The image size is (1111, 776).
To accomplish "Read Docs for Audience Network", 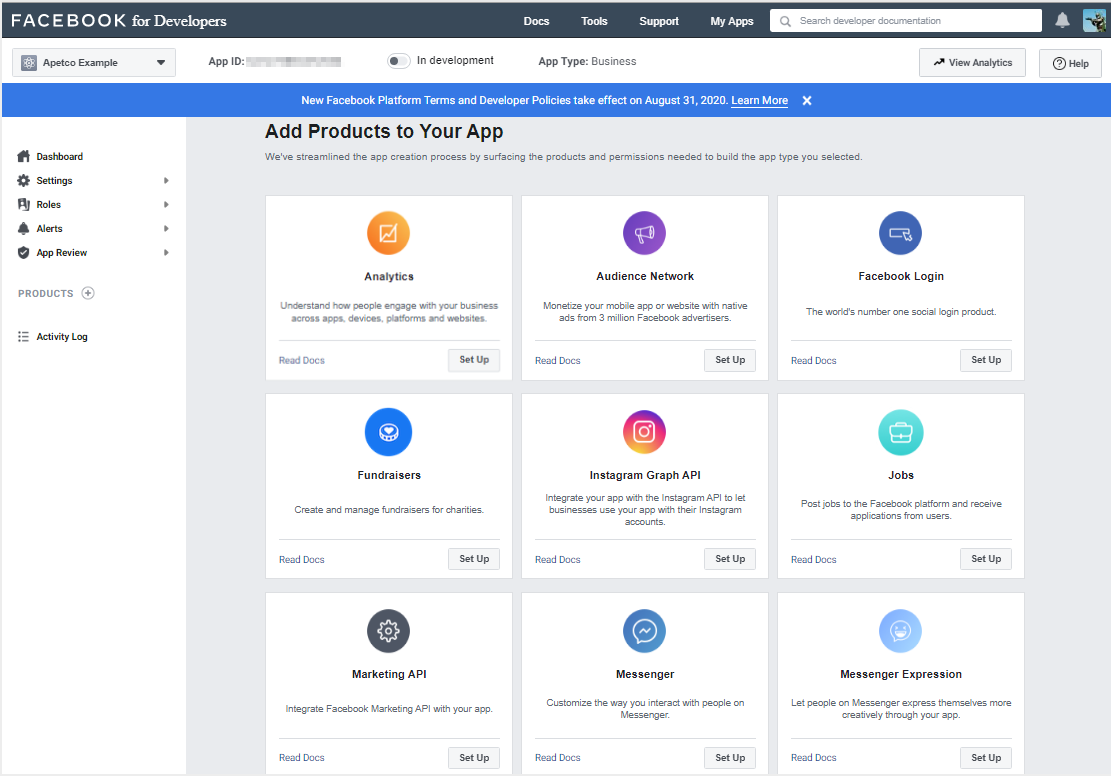I will (557, 361).
